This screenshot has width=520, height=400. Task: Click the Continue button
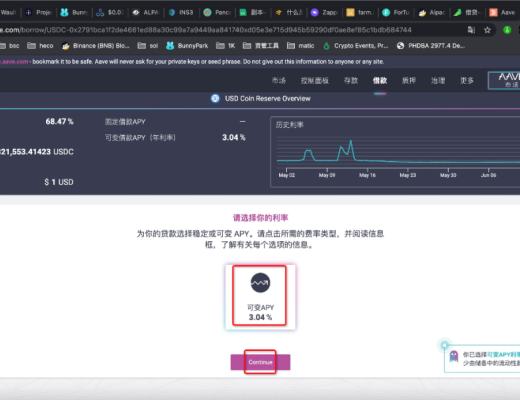[260, 362]
